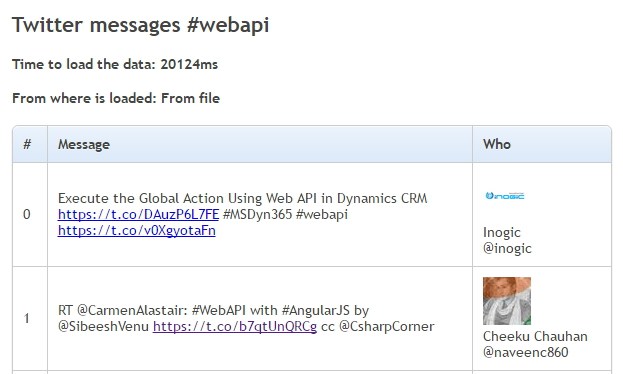
Task: Click the @naveenc860 handle text
Action: [x=525, y=352]
